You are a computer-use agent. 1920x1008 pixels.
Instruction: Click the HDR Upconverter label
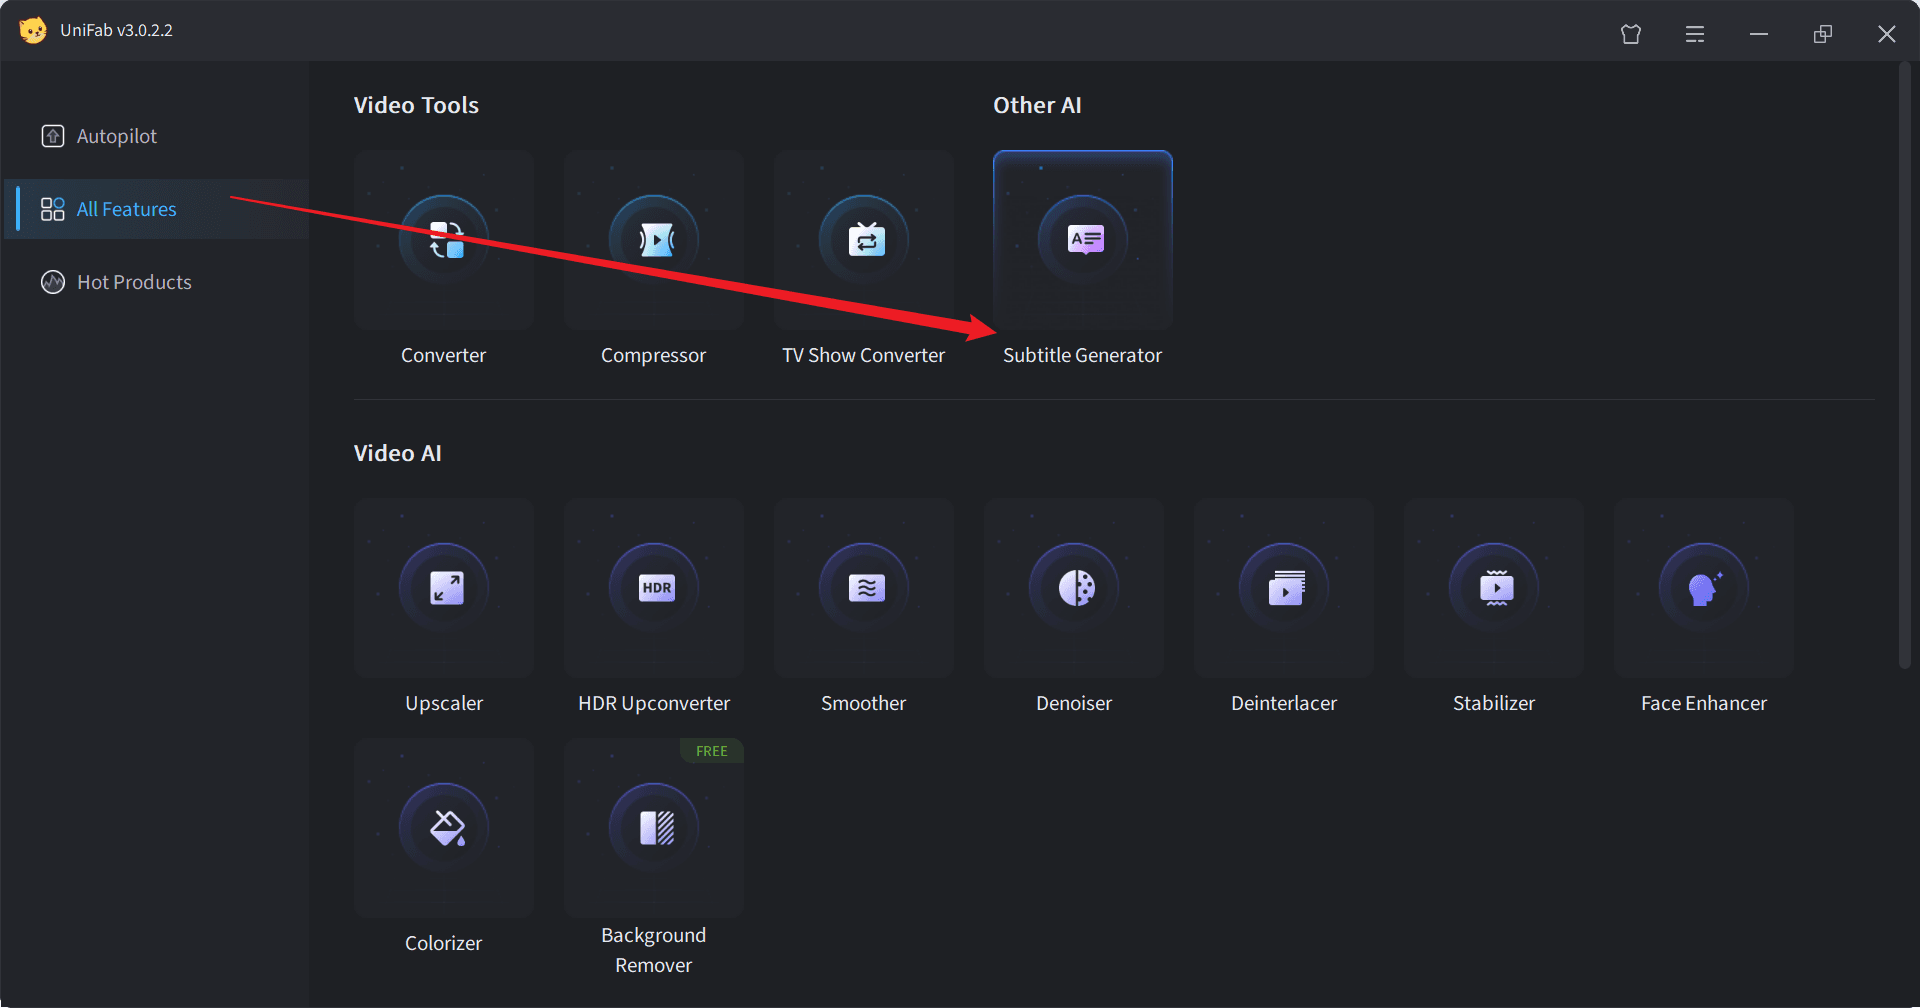[654, 703]
